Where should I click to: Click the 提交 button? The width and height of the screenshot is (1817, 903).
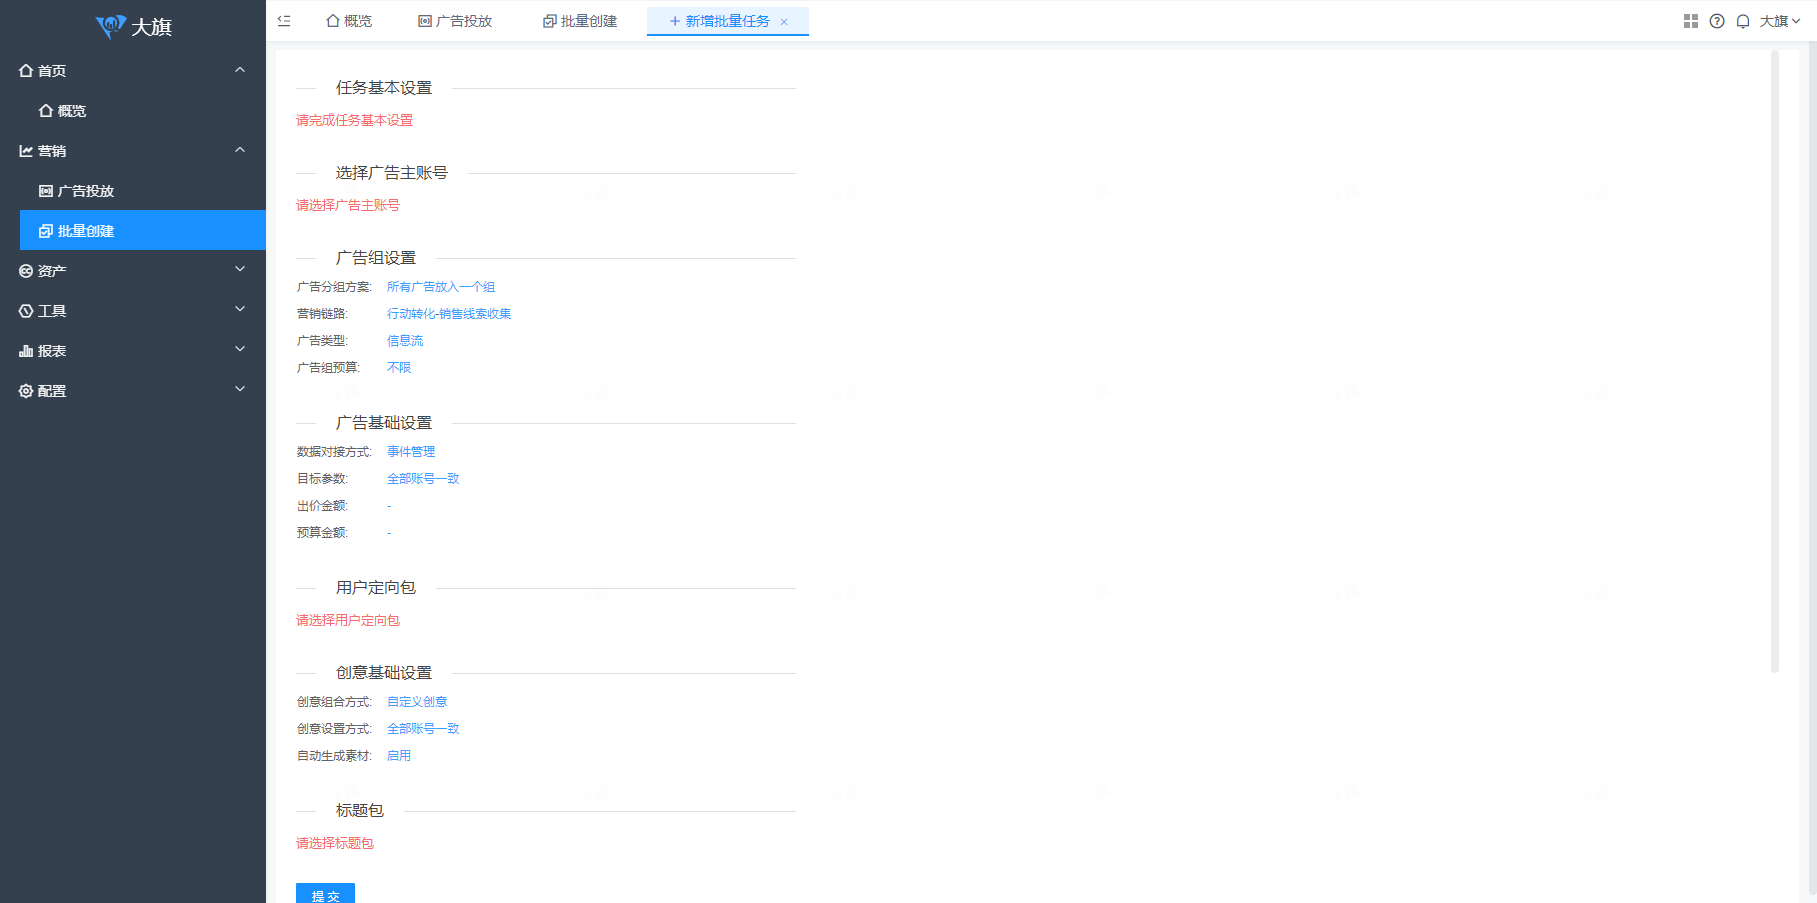325,895
